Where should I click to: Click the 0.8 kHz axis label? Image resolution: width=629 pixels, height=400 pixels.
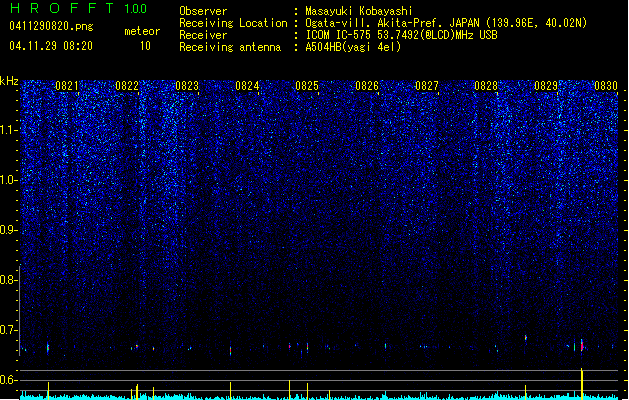(8, 280)
